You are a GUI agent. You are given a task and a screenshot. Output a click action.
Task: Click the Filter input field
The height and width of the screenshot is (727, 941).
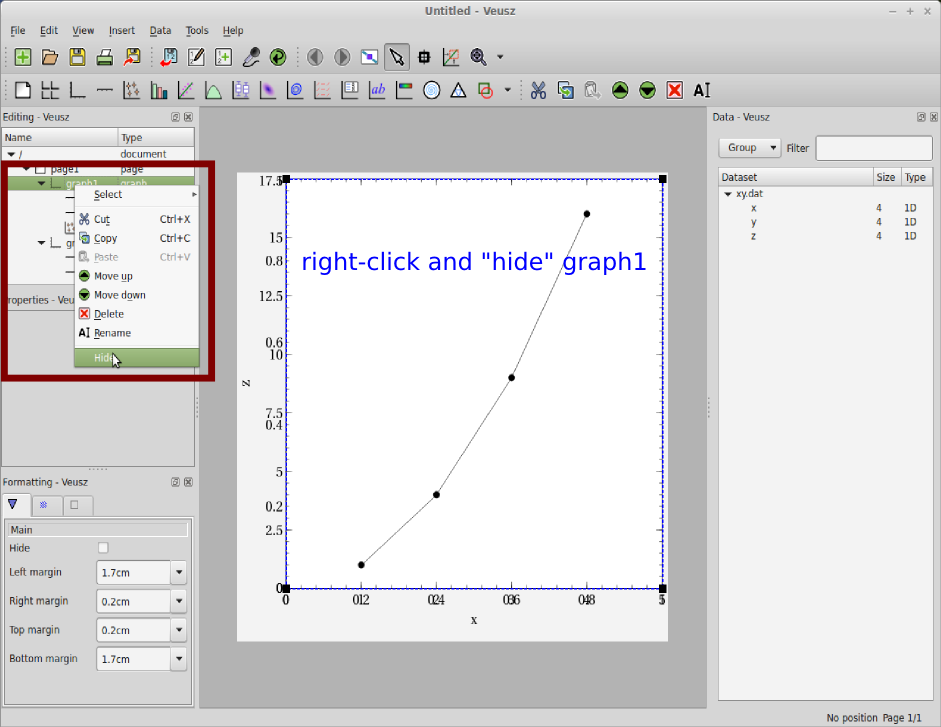(874, 147)
